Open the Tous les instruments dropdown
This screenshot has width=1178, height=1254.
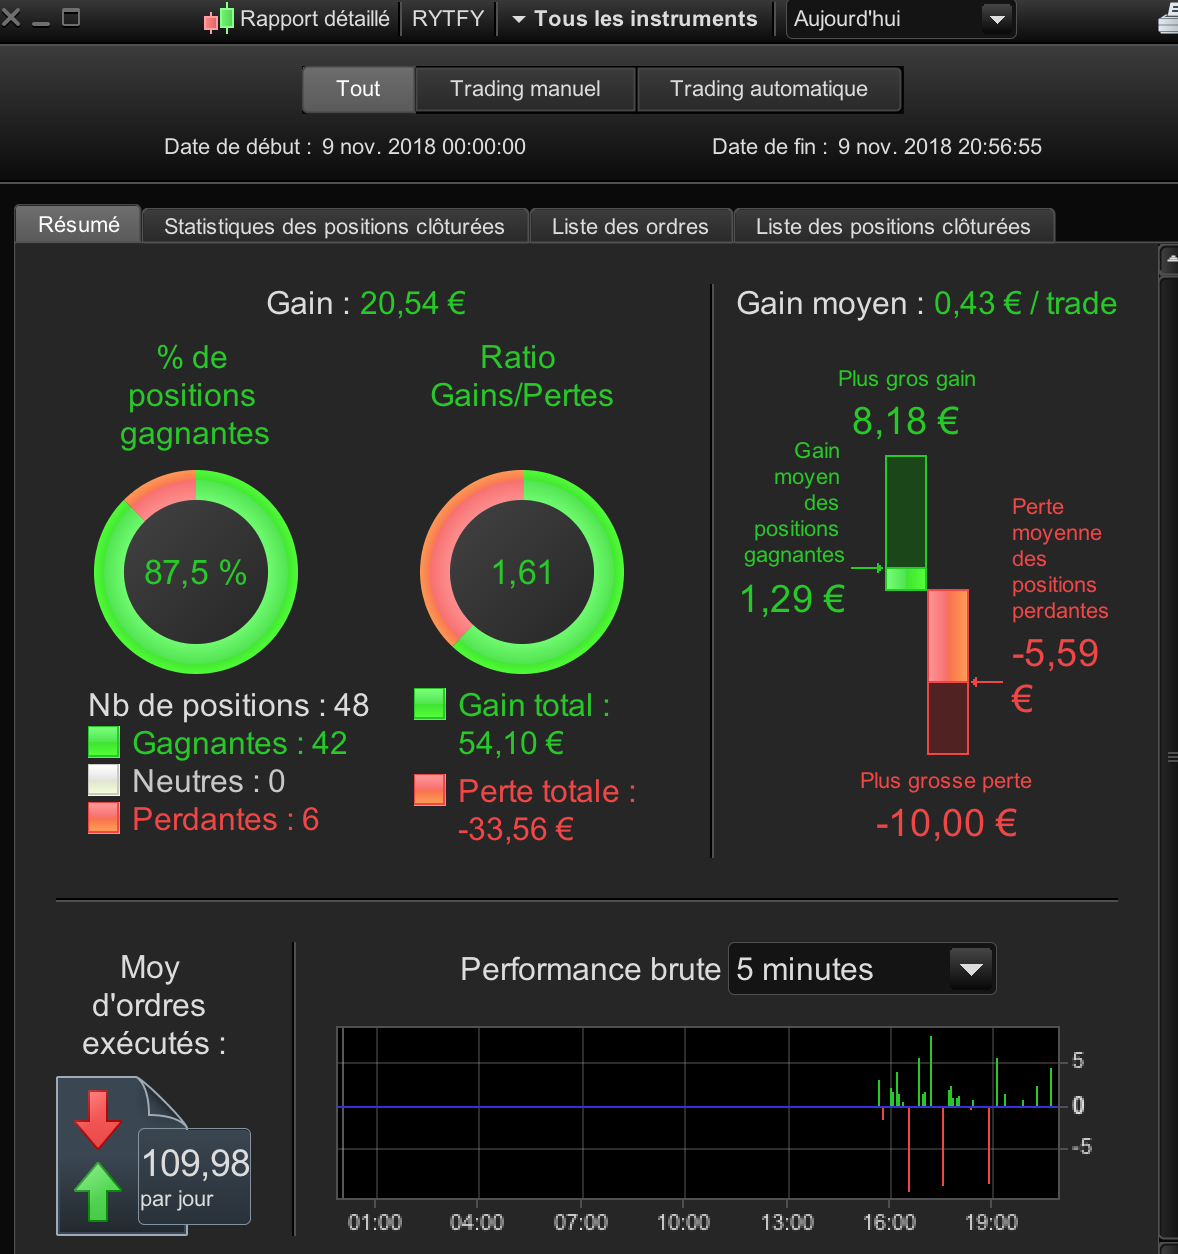[635, 19]
